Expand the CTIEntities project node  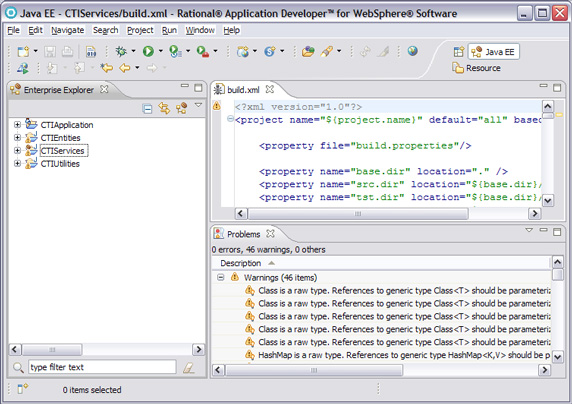[x=17, y=138]
